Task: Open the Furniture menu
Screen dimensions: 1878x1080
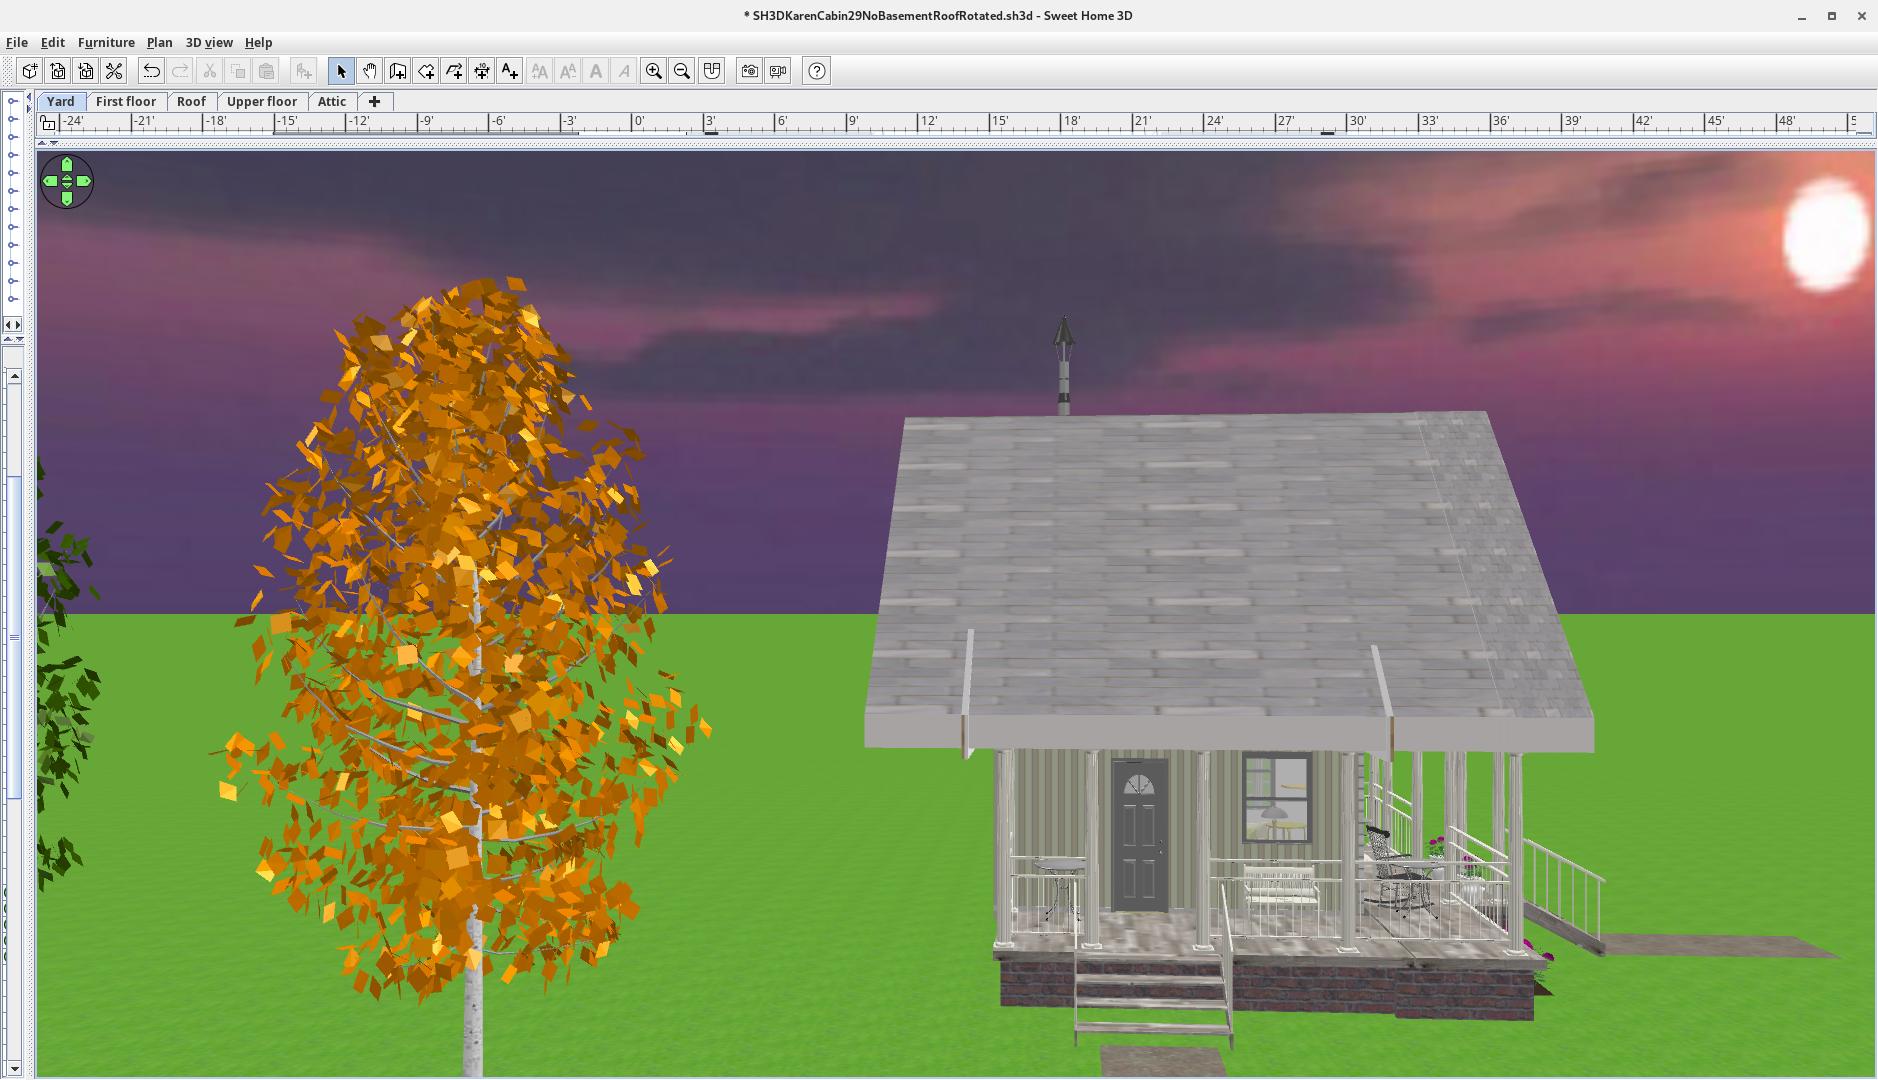Action: coord(106,42)
